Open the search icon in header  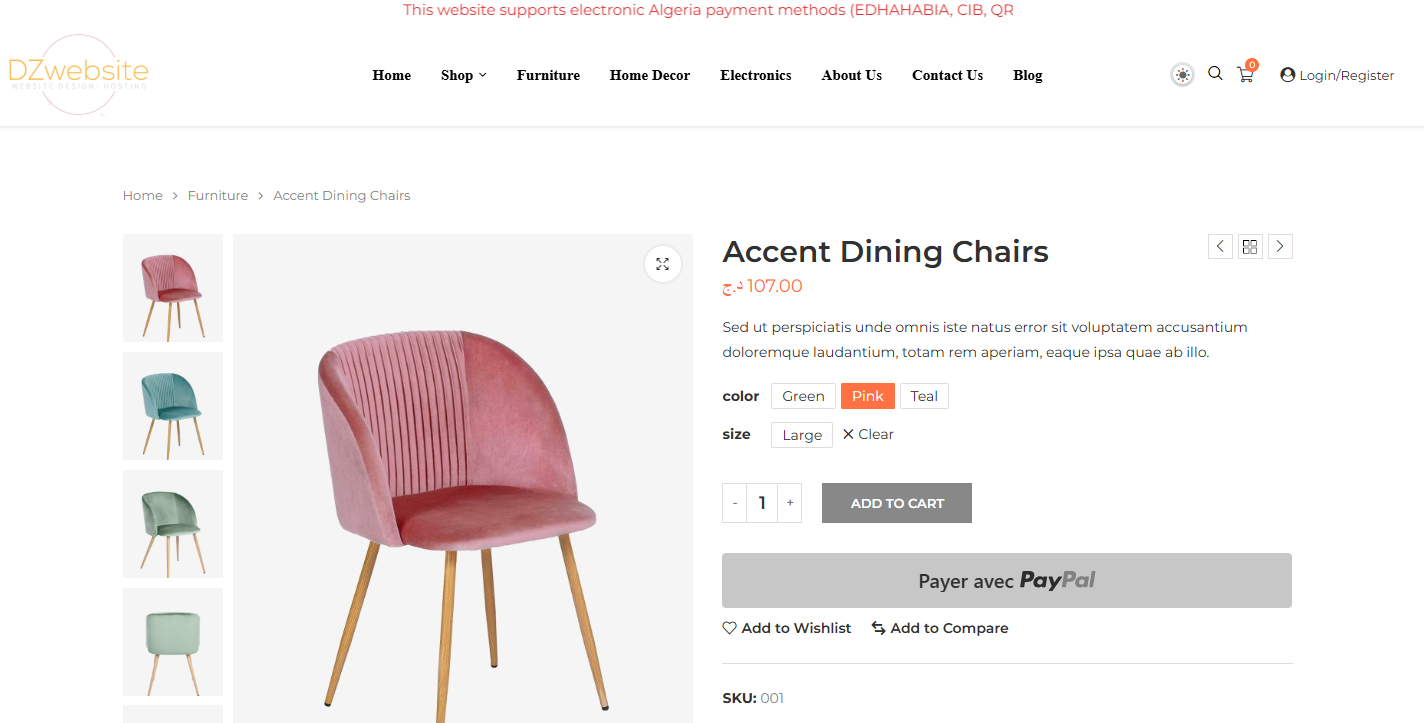click(1215, 74)
